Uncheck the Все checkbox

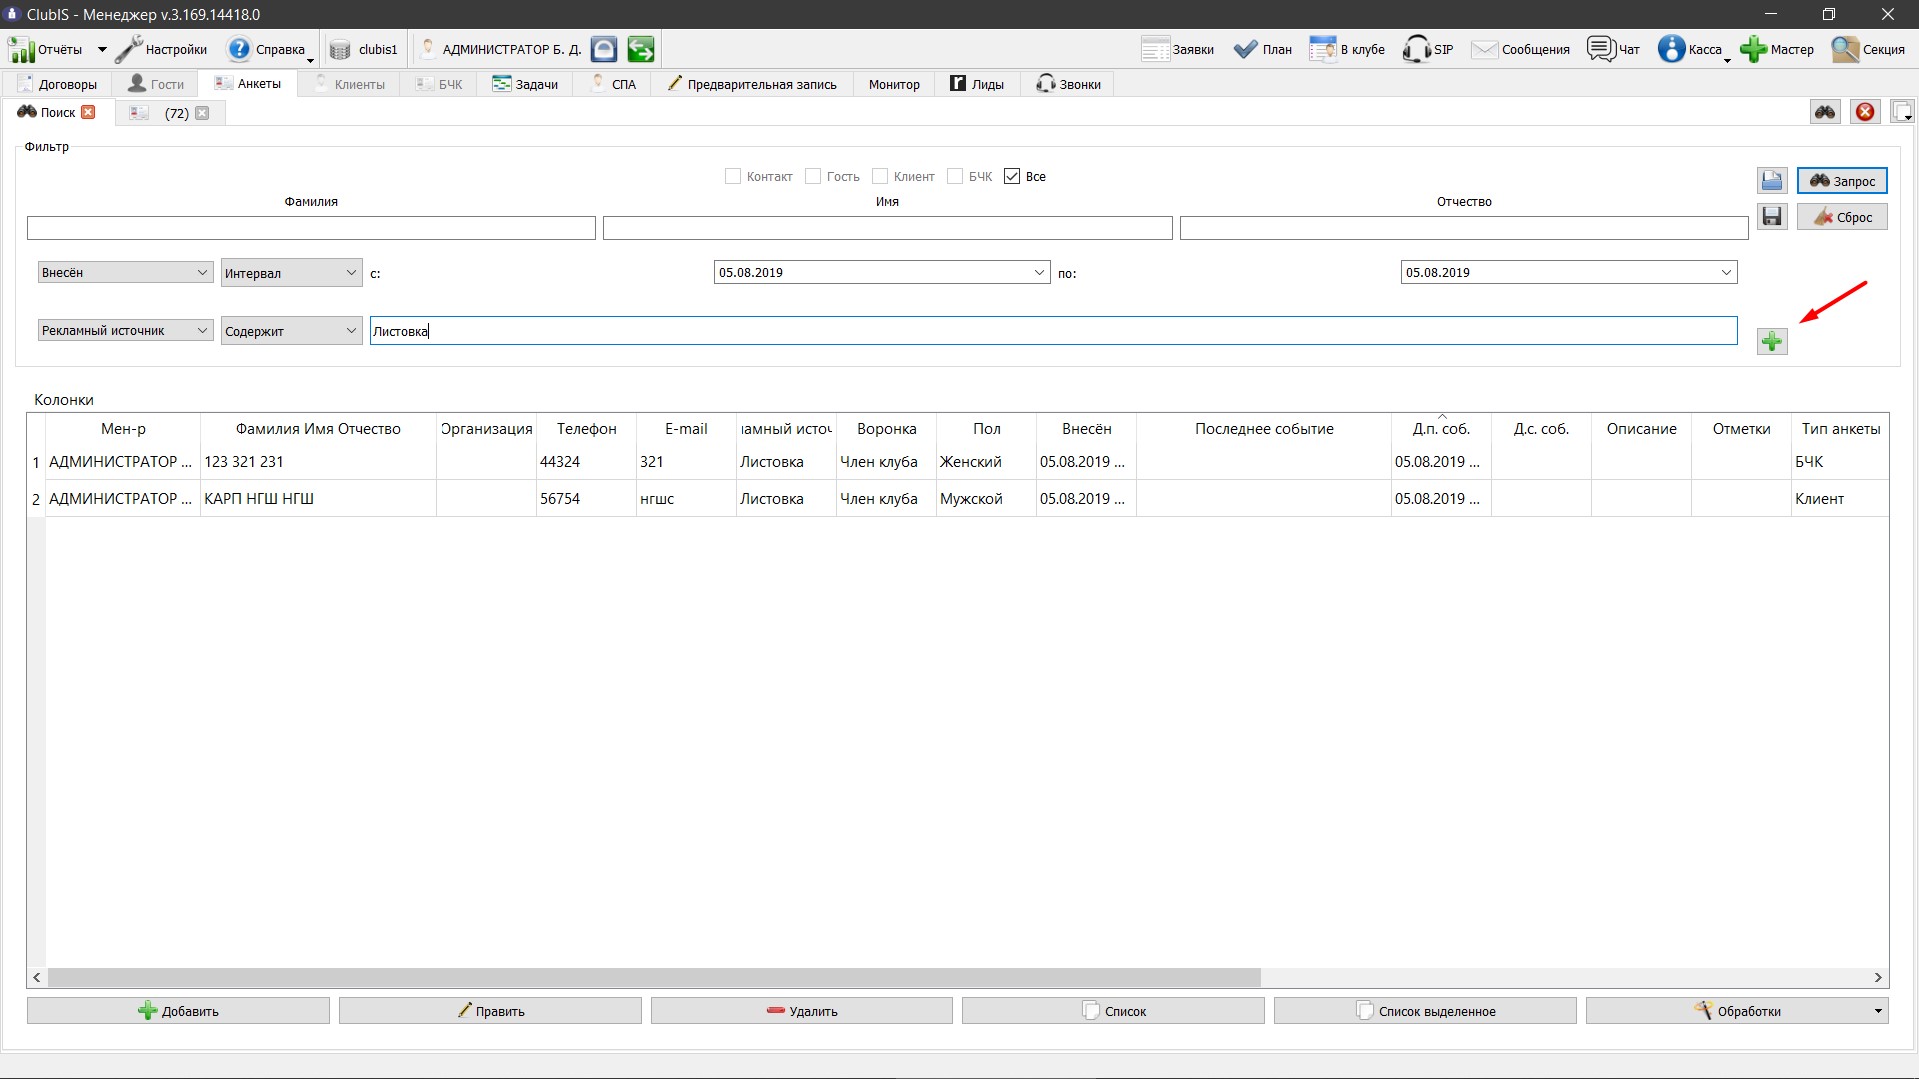[1012, 177]
